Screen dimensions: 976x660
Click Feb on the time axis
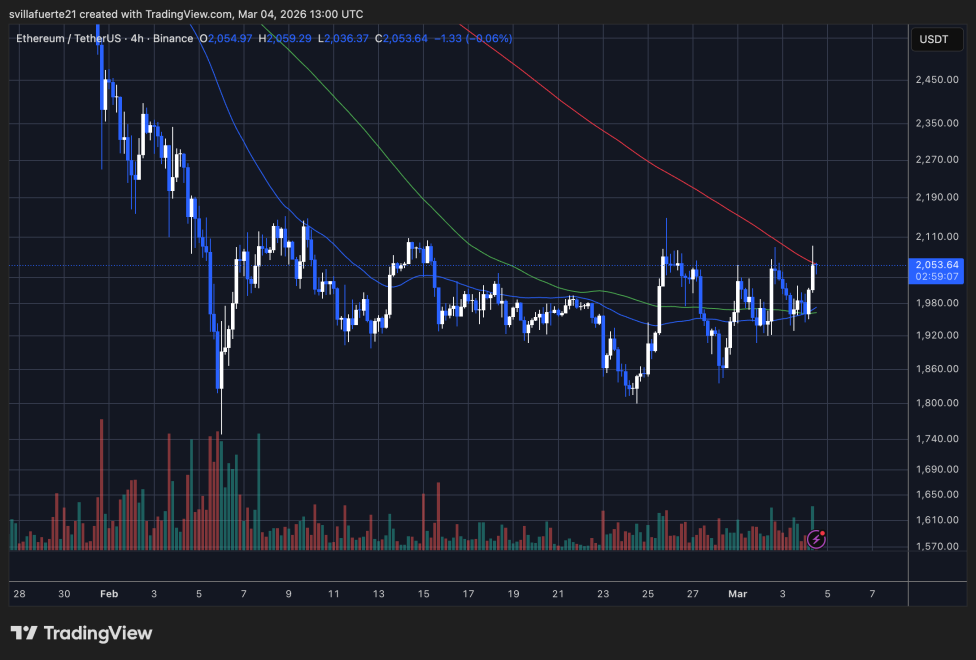108,594
